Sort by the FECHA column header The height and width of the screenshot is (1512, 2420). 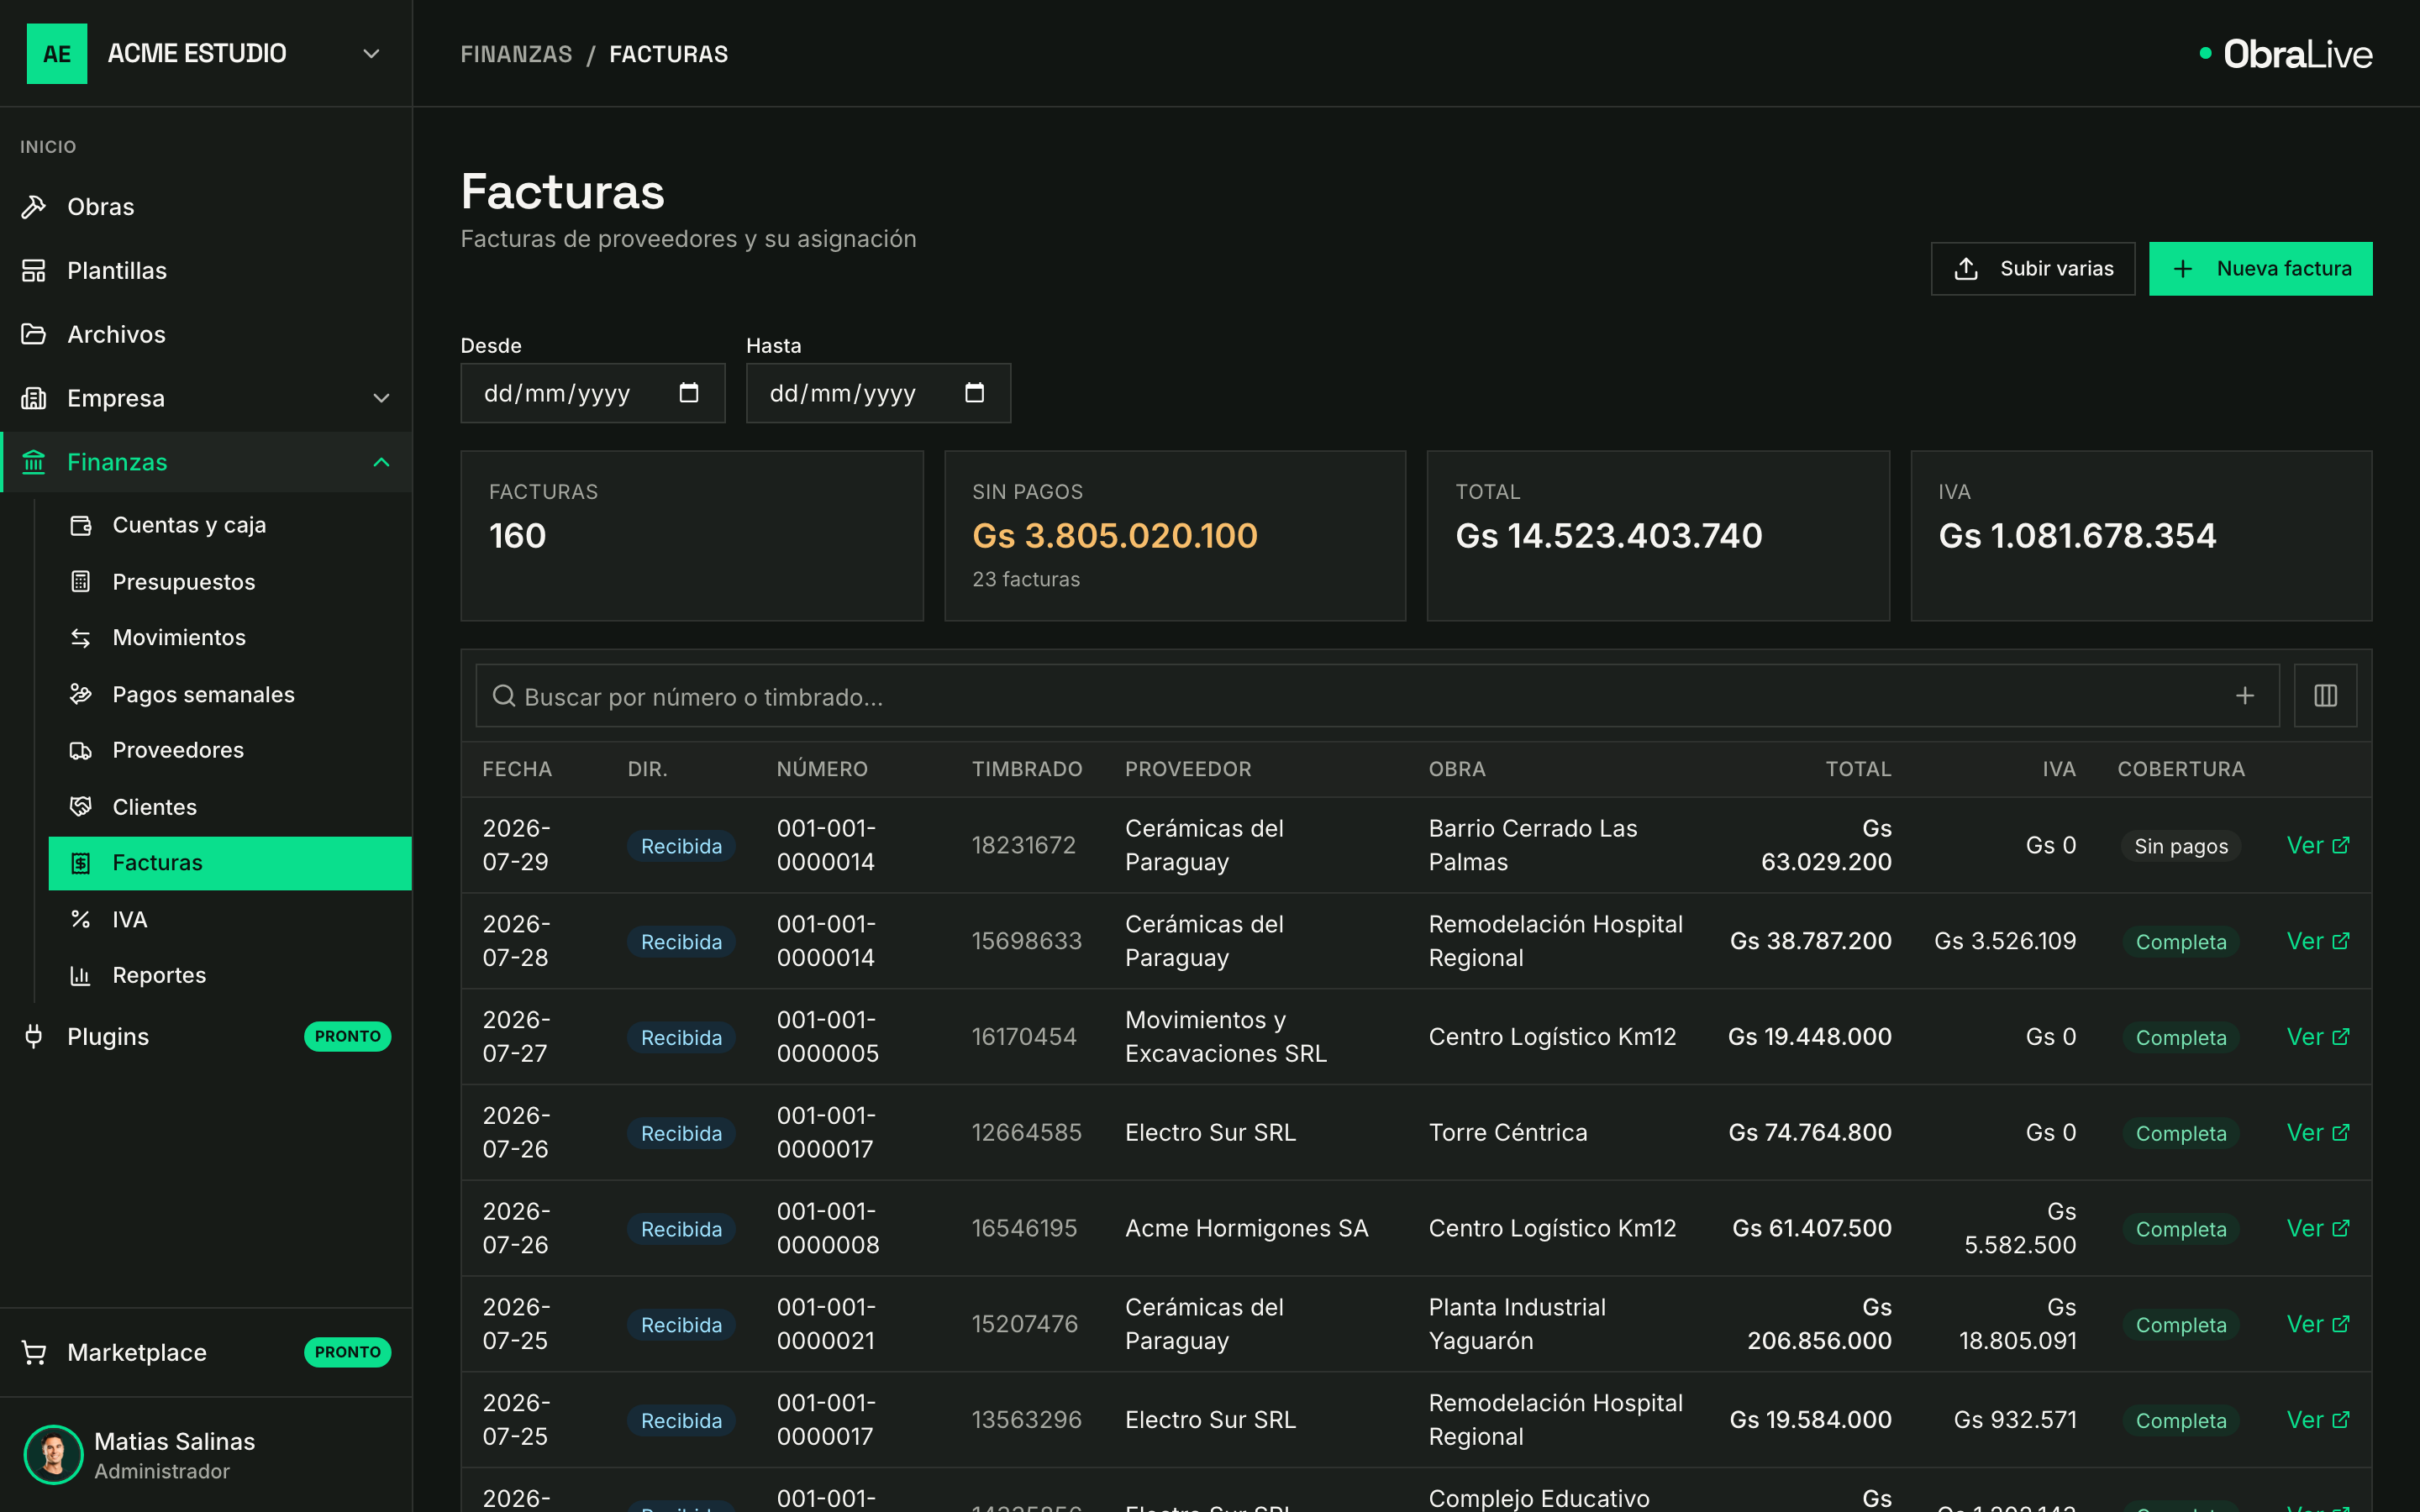(x=517, y=769)
